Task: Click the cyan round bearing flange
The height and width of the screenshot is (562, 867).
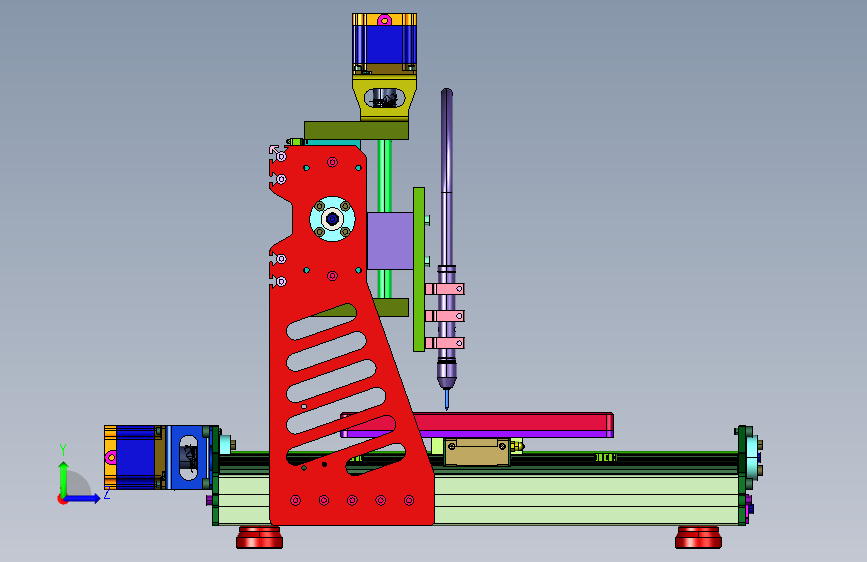Action: 332,219
